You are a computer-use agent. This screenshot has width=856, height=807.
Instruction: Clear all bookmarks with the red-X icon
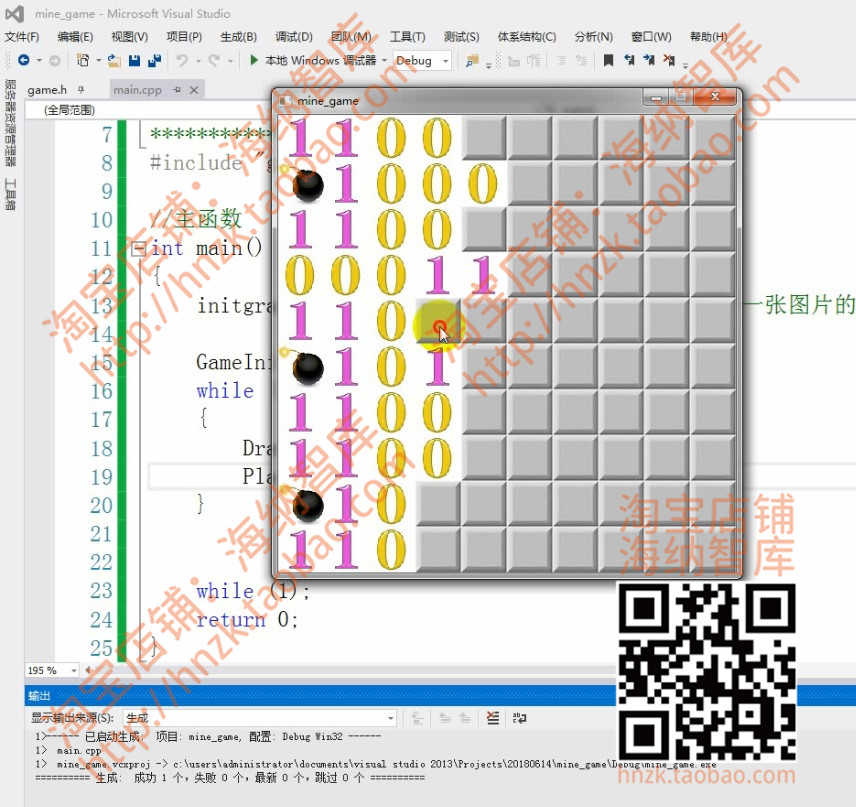[669, 60]
